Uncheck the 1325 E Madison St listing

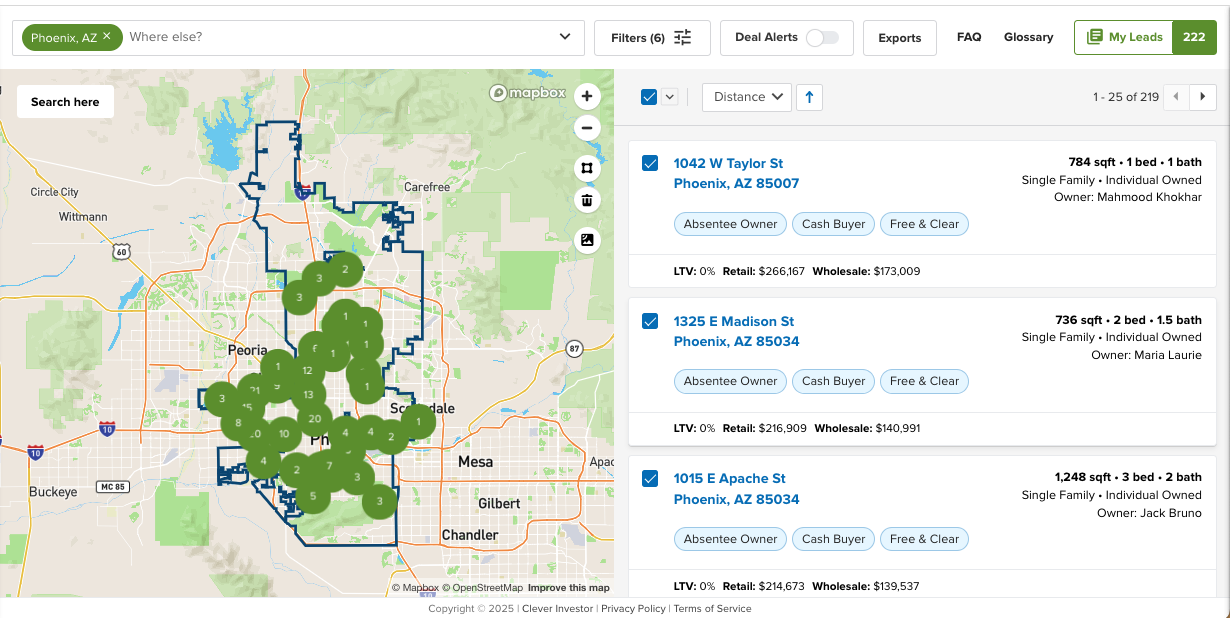coord(650,321)
